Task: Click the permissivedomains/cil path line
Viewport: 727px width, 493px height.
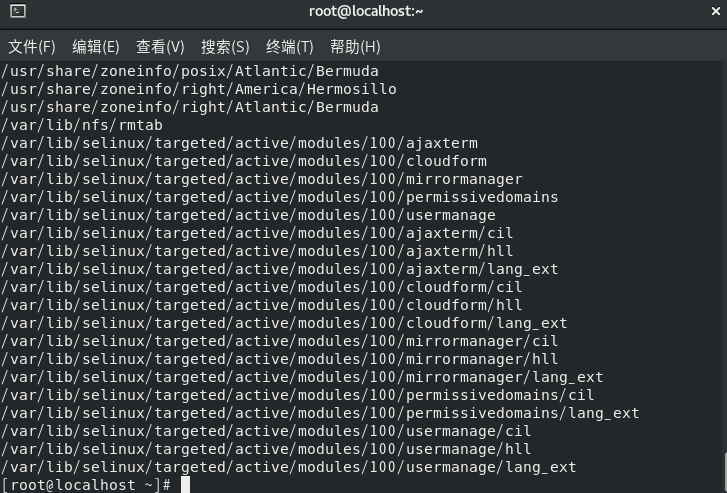Action: 298,396
